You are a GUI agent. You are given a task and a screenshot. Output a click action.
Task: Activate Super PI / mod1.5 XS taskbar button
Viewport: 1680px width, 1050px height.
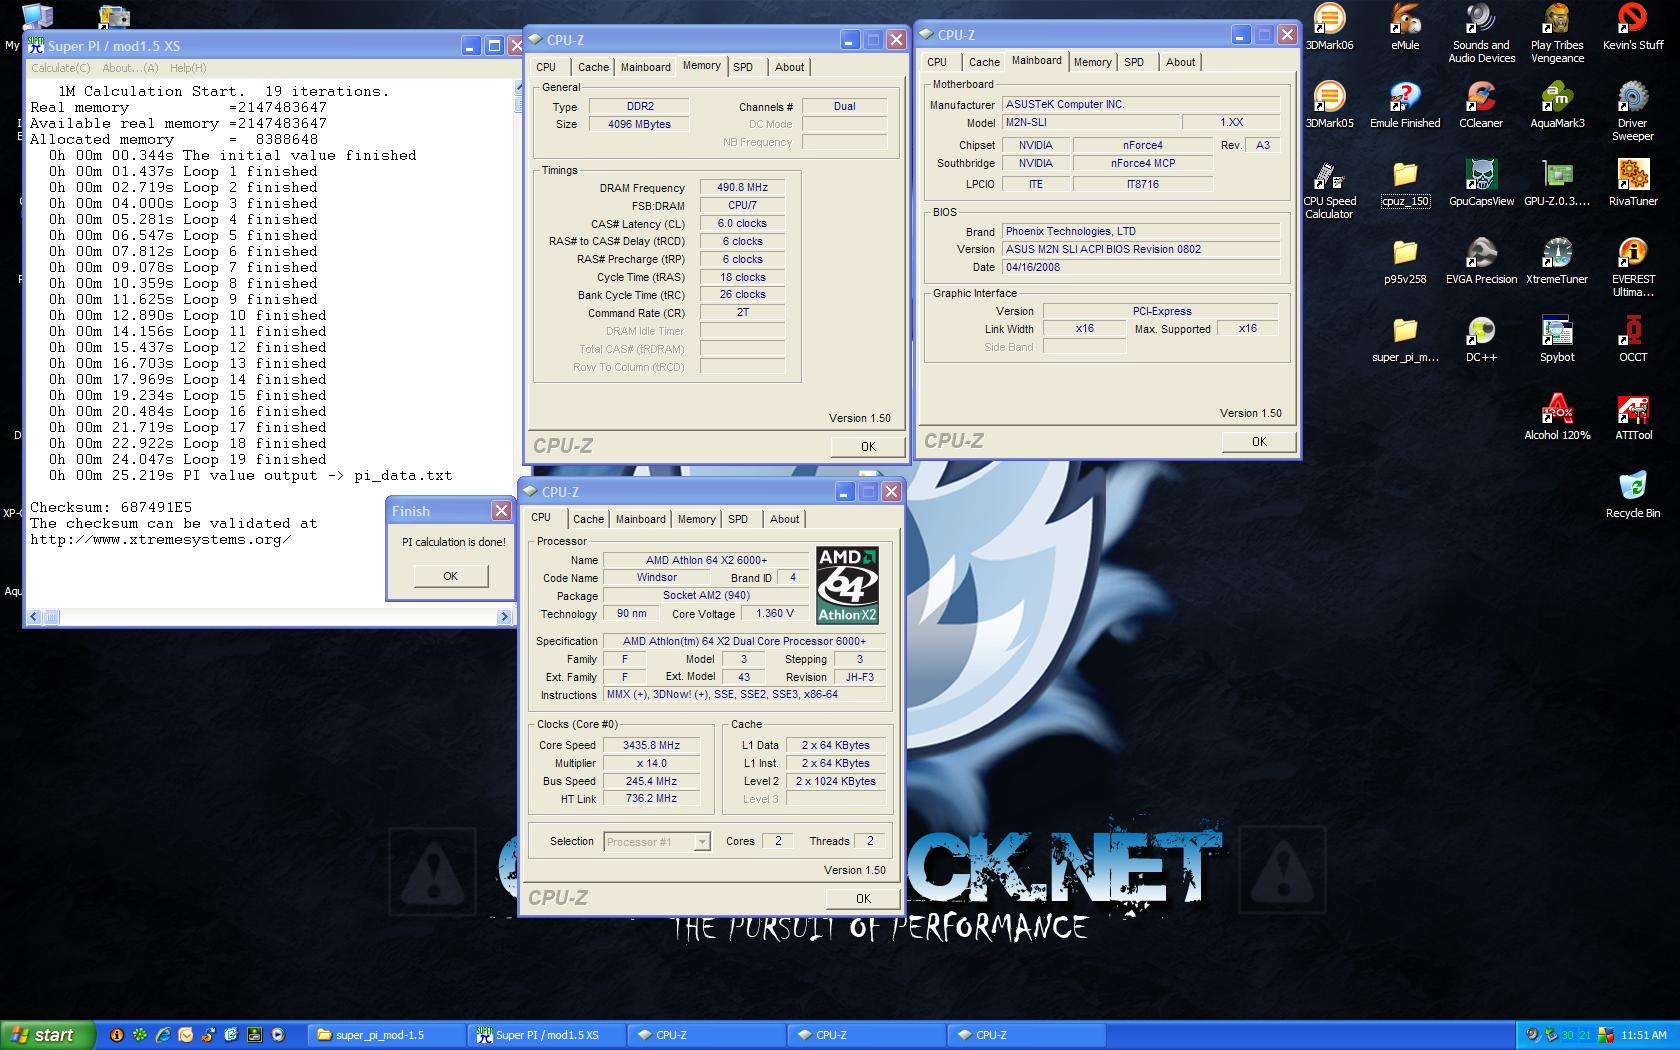547,1035
